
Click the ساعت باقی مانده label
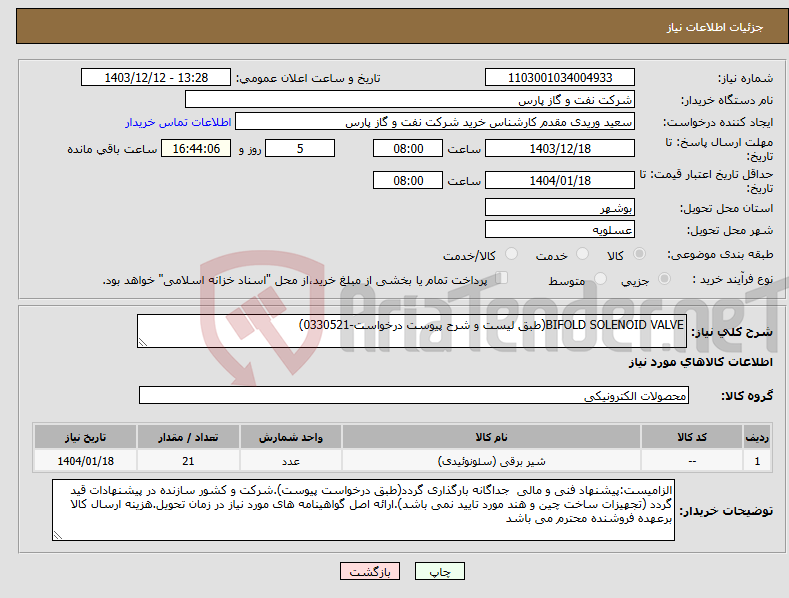112,149
